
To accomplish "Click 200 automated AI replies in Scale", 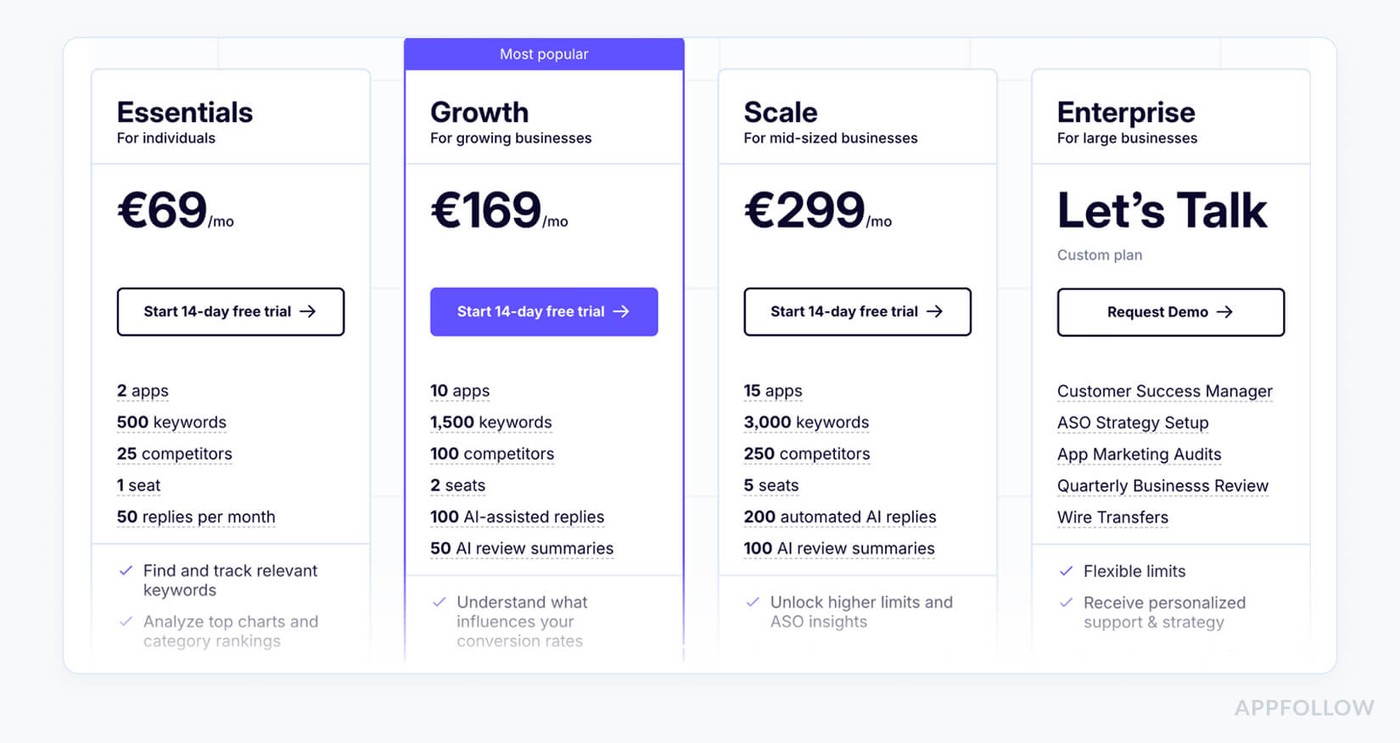I will [x=840, y=517].
